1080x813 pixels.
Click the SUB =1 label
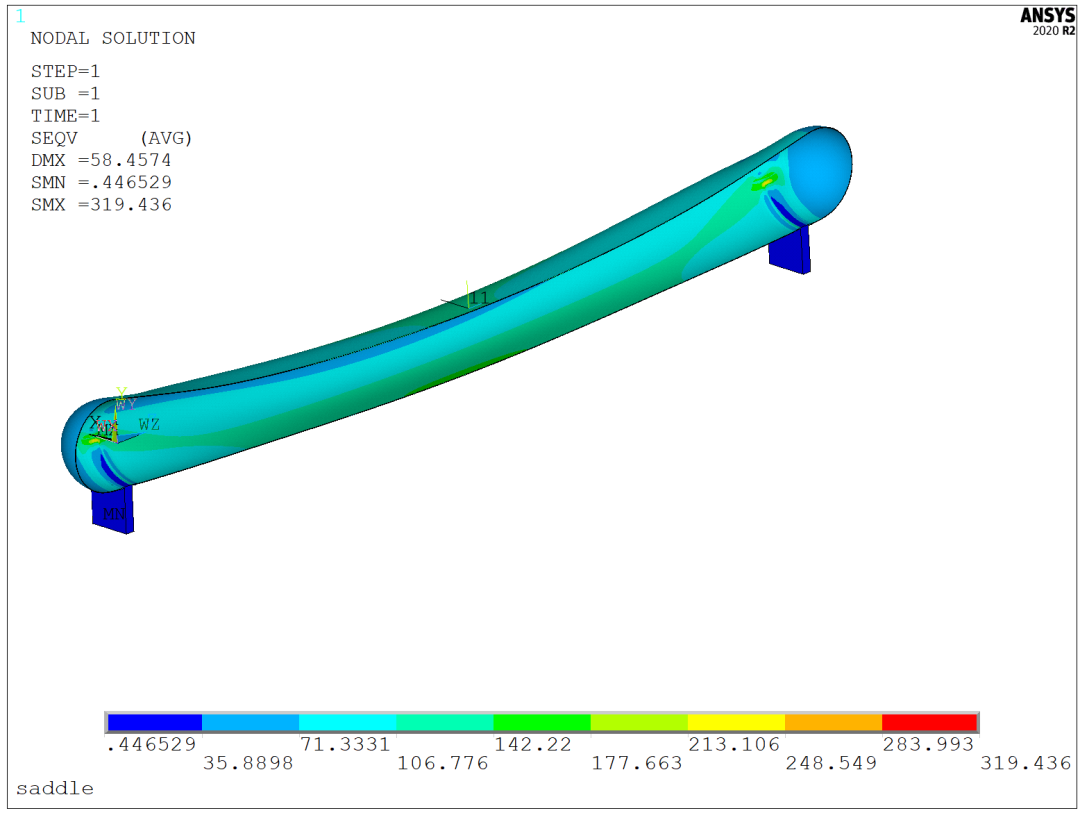tap(65, 94)
